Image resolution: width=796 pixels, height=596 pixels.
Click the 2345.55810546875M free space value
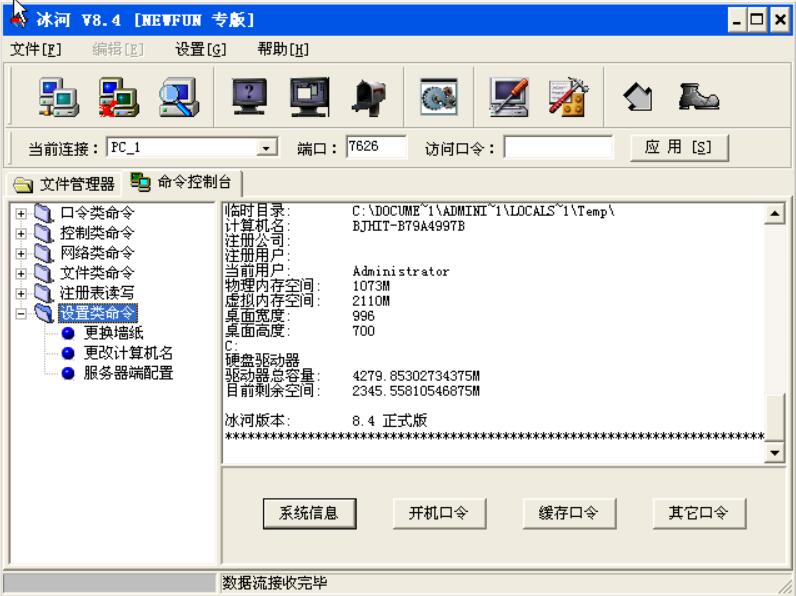click(416, 391)
